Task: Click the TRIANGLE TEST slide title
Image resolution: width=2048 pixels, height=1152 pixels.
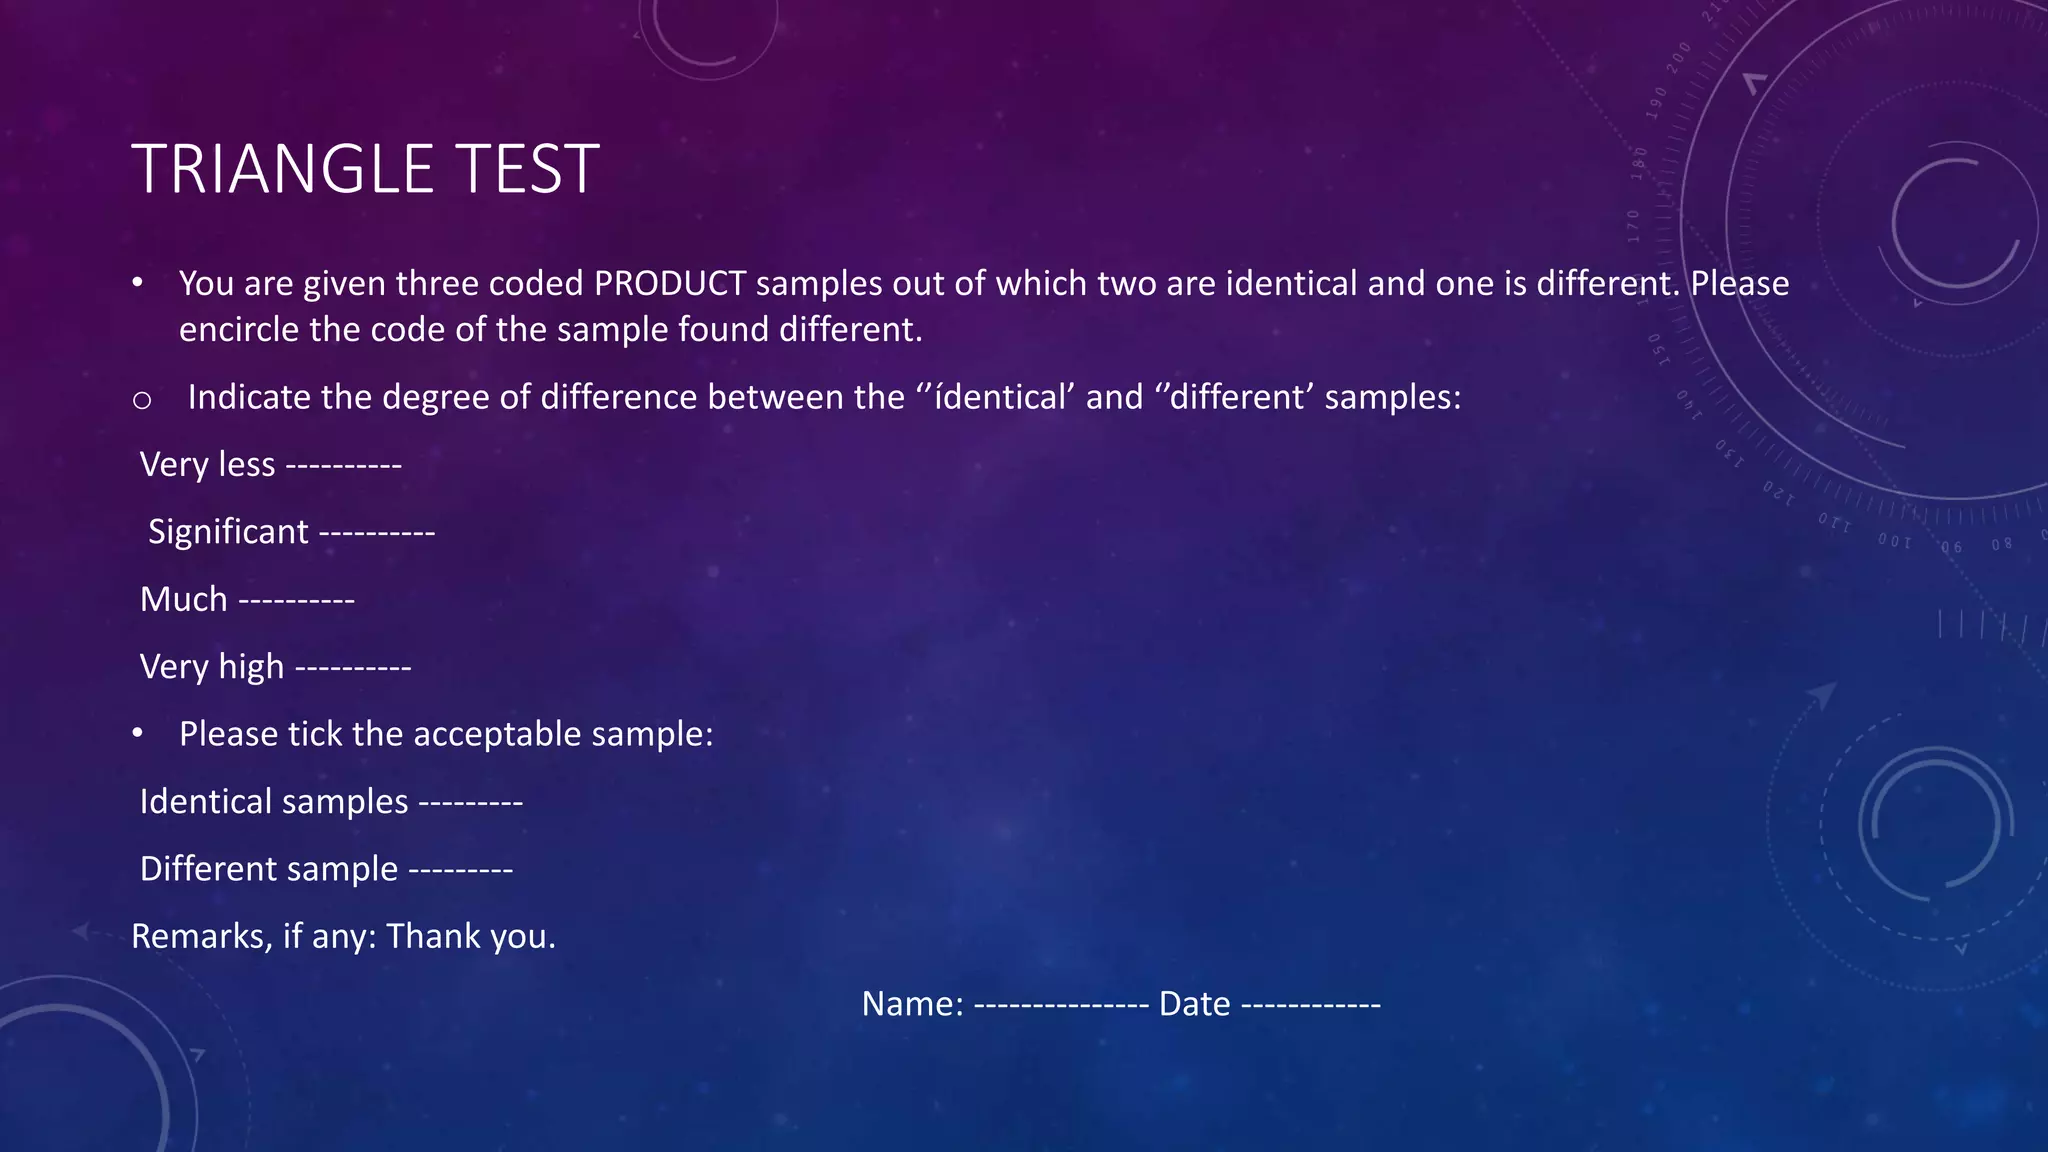Action: (x=365, y=168)
